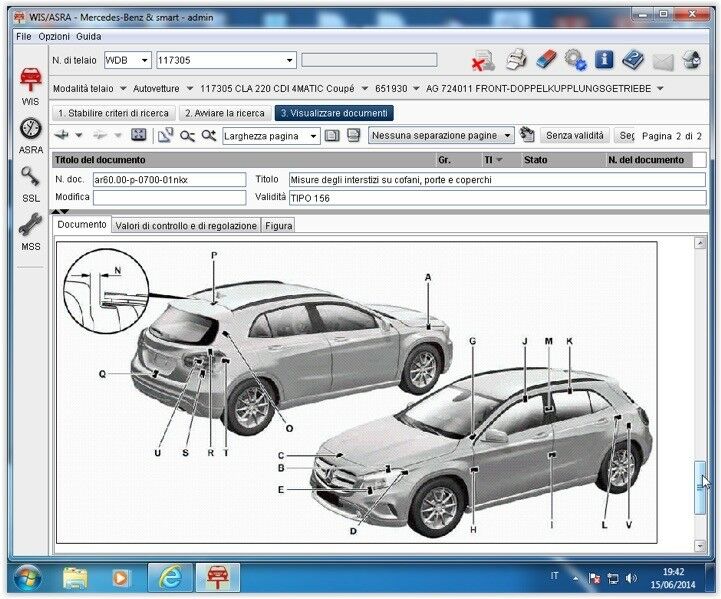The height and width of the screenshot is (599, 721).
Task: Open the blue info icon
Action: point(604,60)
